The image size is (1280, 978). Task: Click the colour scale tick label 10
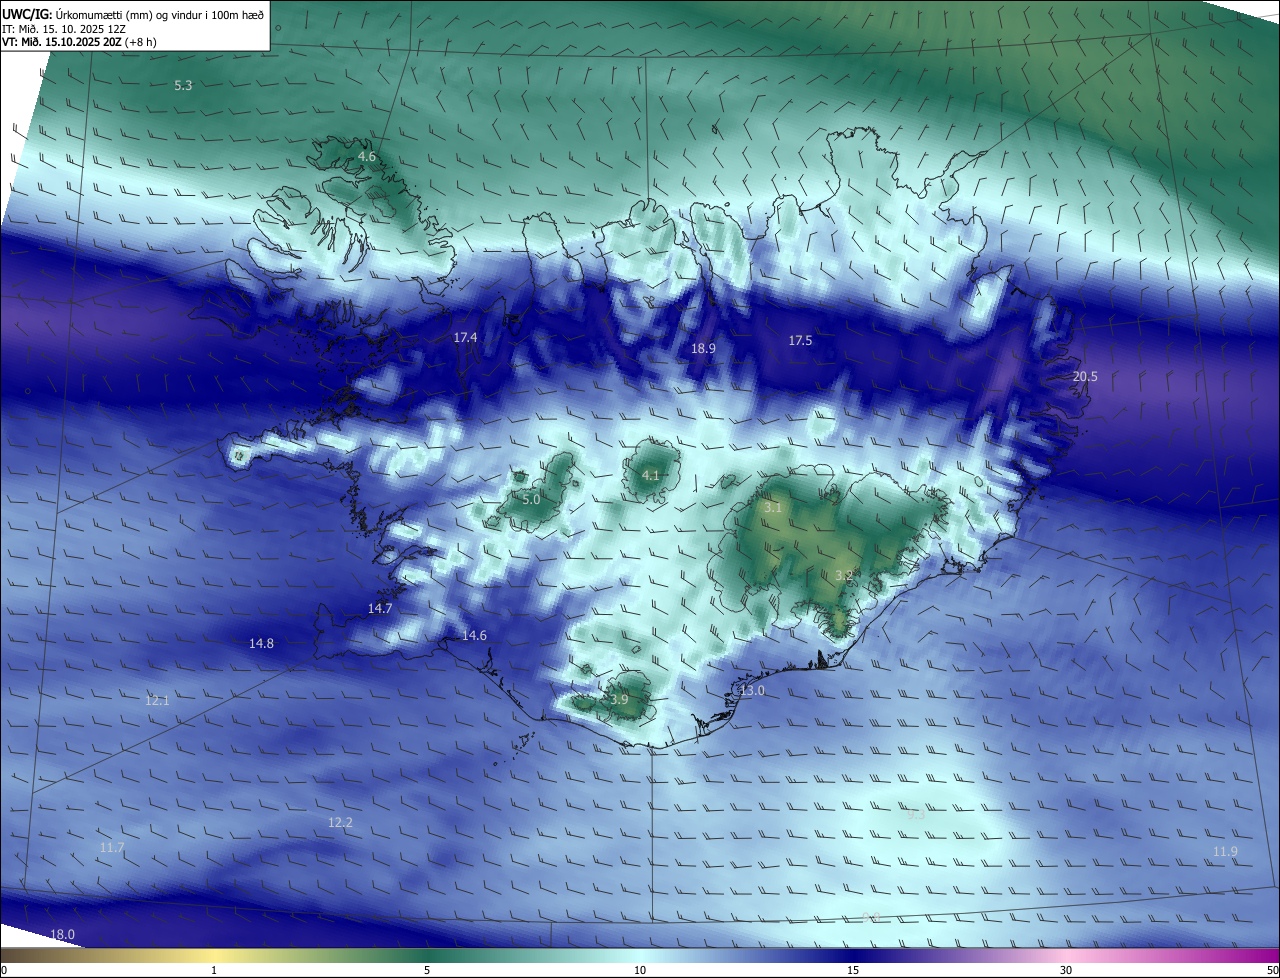click(x=640, y=970)
